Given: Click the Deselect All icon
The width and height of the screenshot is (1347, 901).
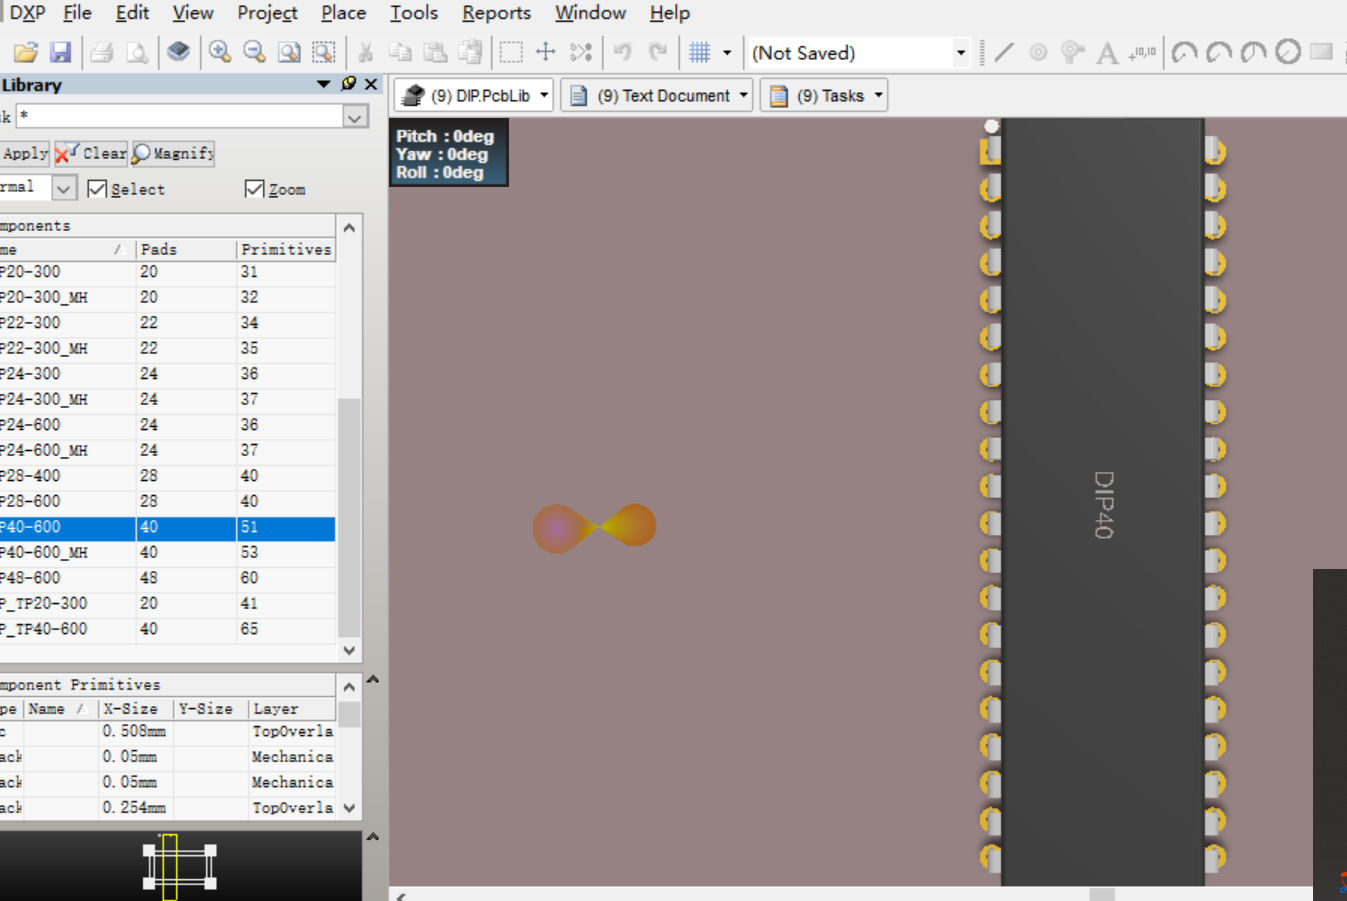Looking at the screenshot, I should click(x=581, y=53).
